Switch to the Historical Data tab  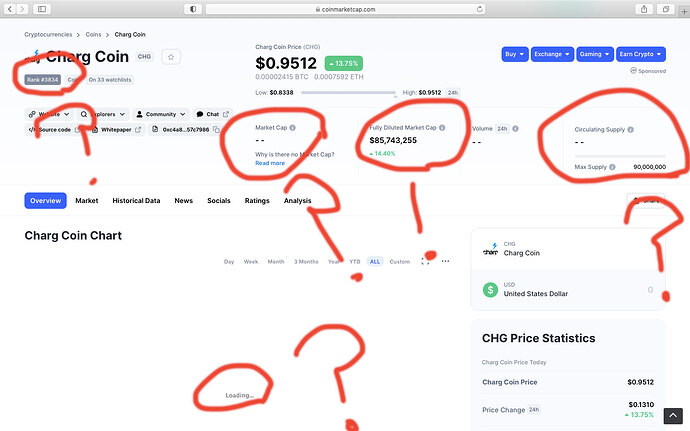click(136, 200)
